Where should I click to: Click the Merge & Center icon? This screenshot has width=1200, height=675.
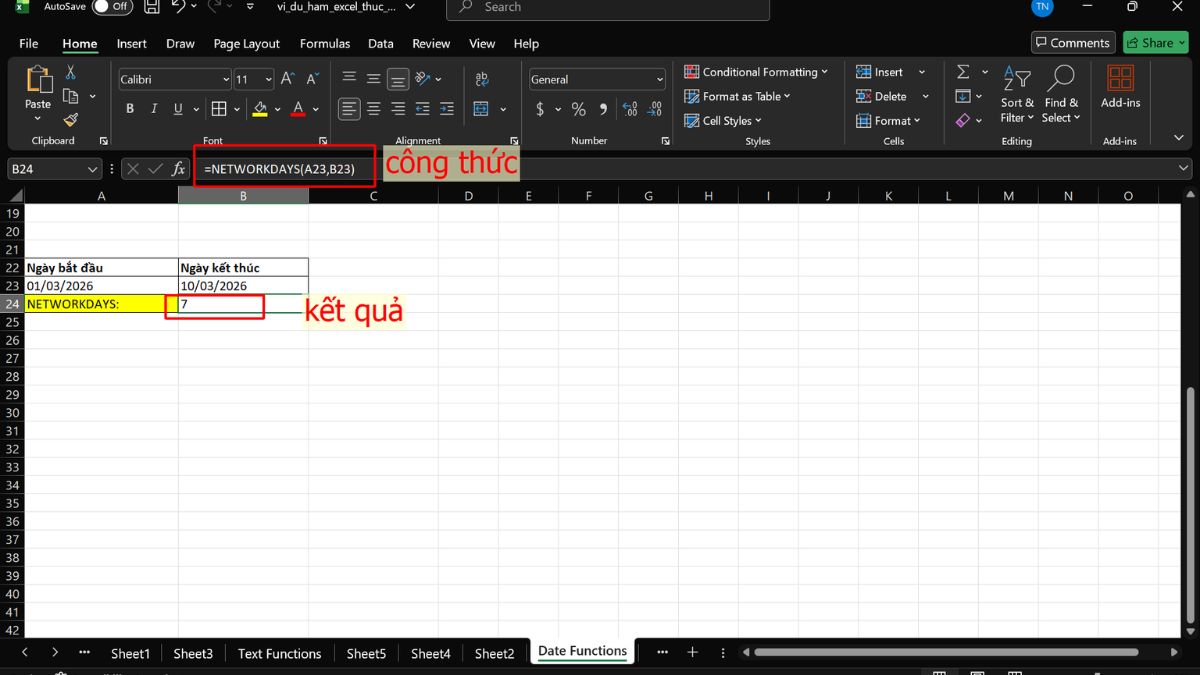(x=481, y=109)
